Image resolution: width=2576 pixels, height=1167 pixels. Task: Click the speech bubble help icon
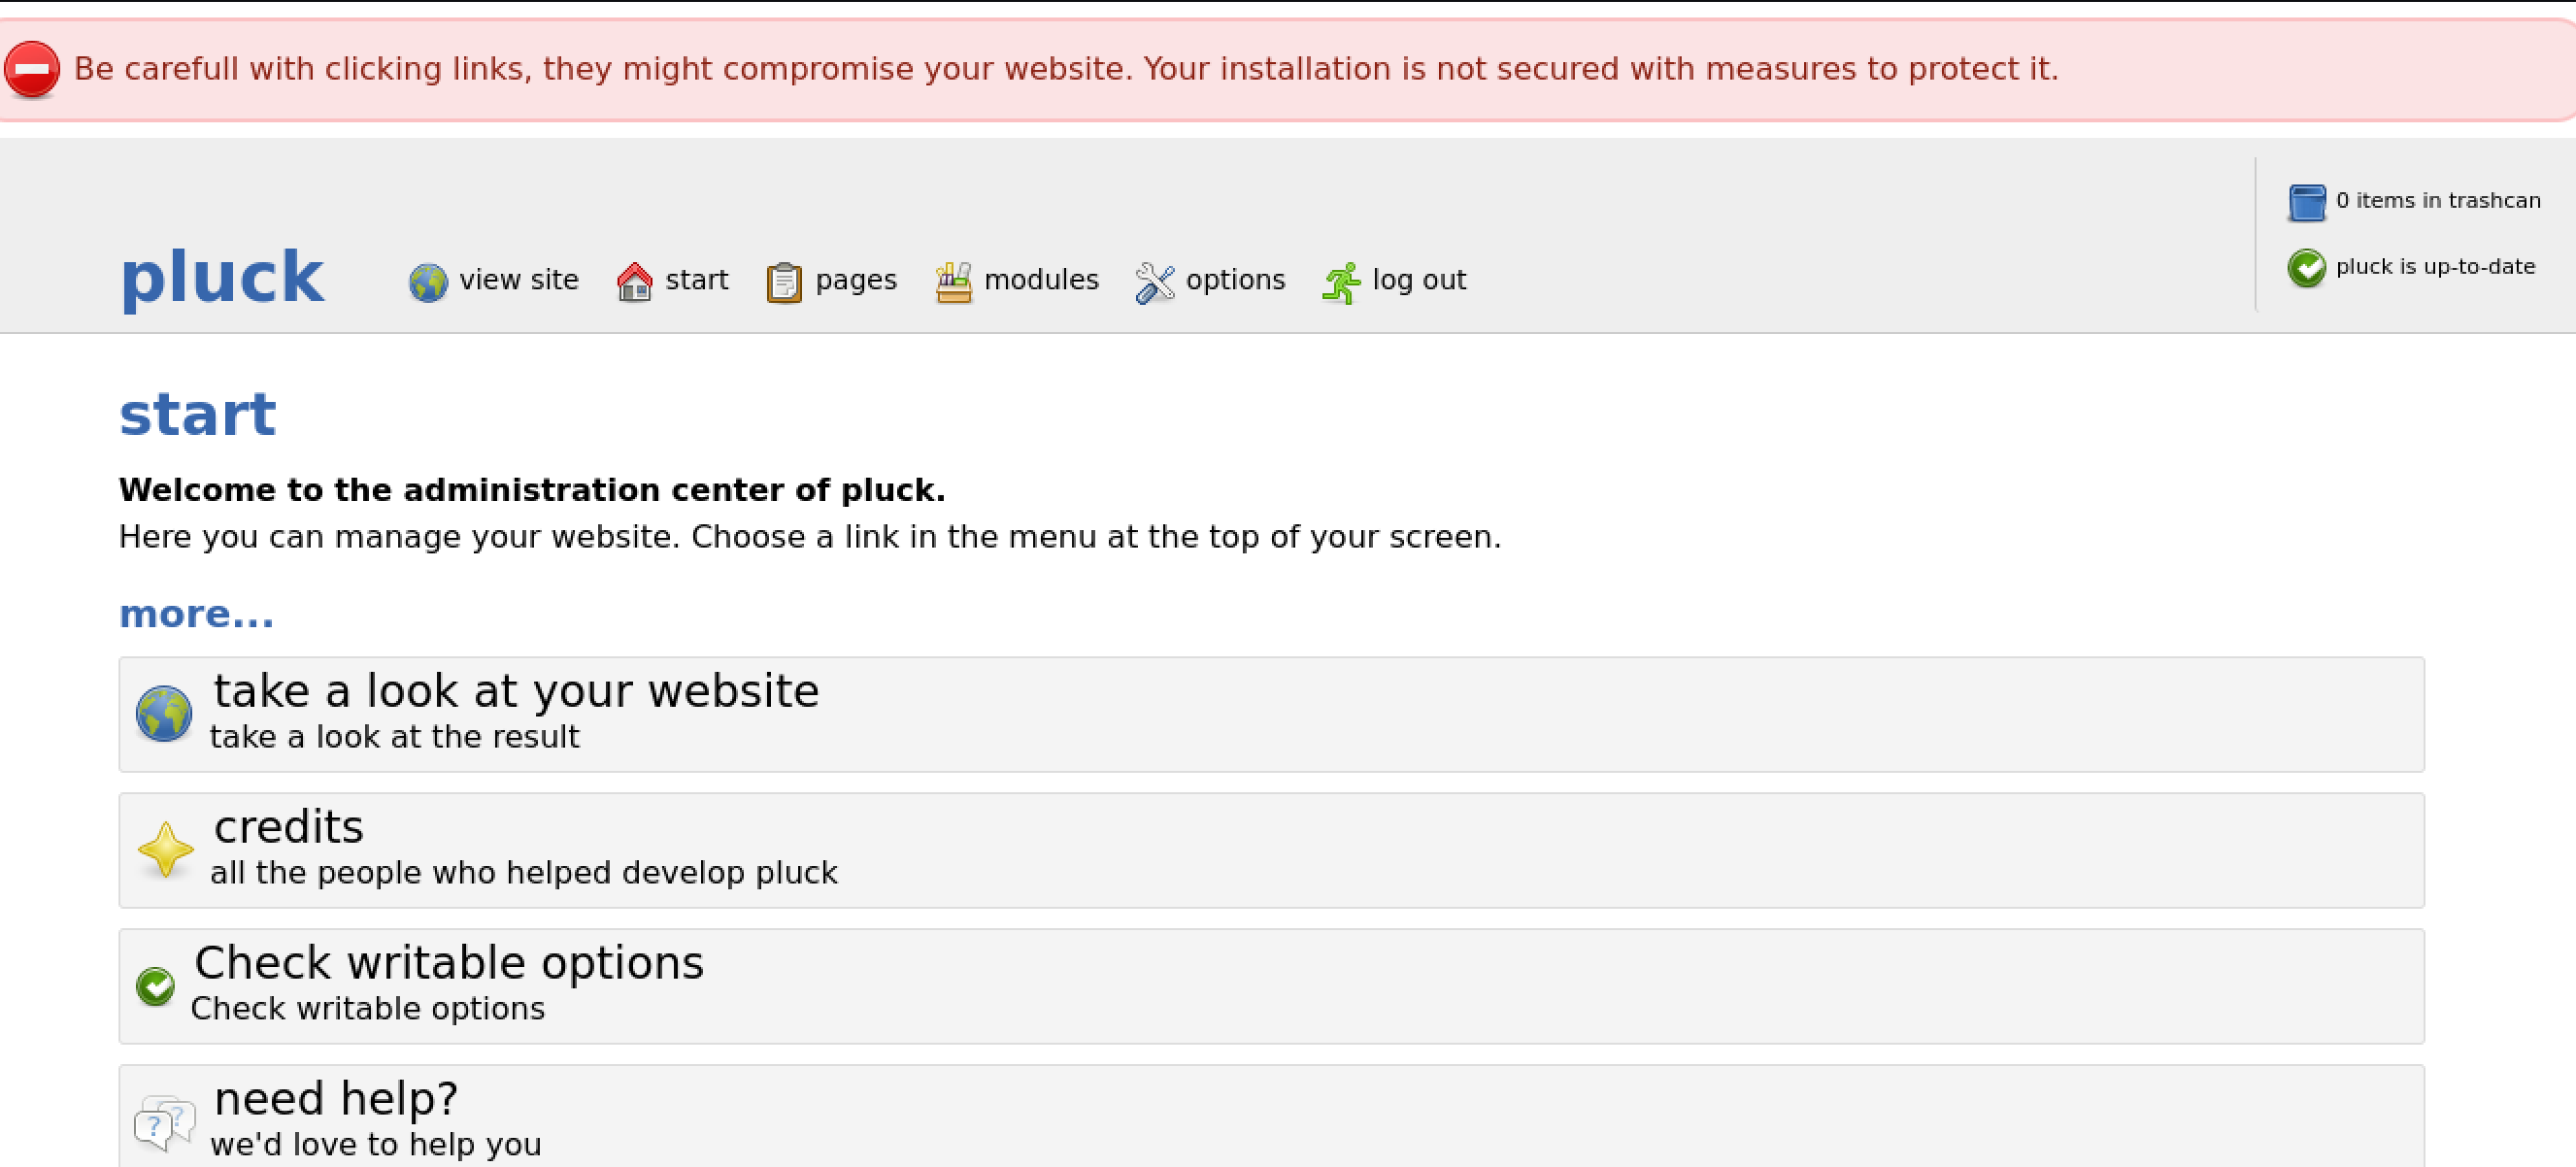coord(164,1123)
